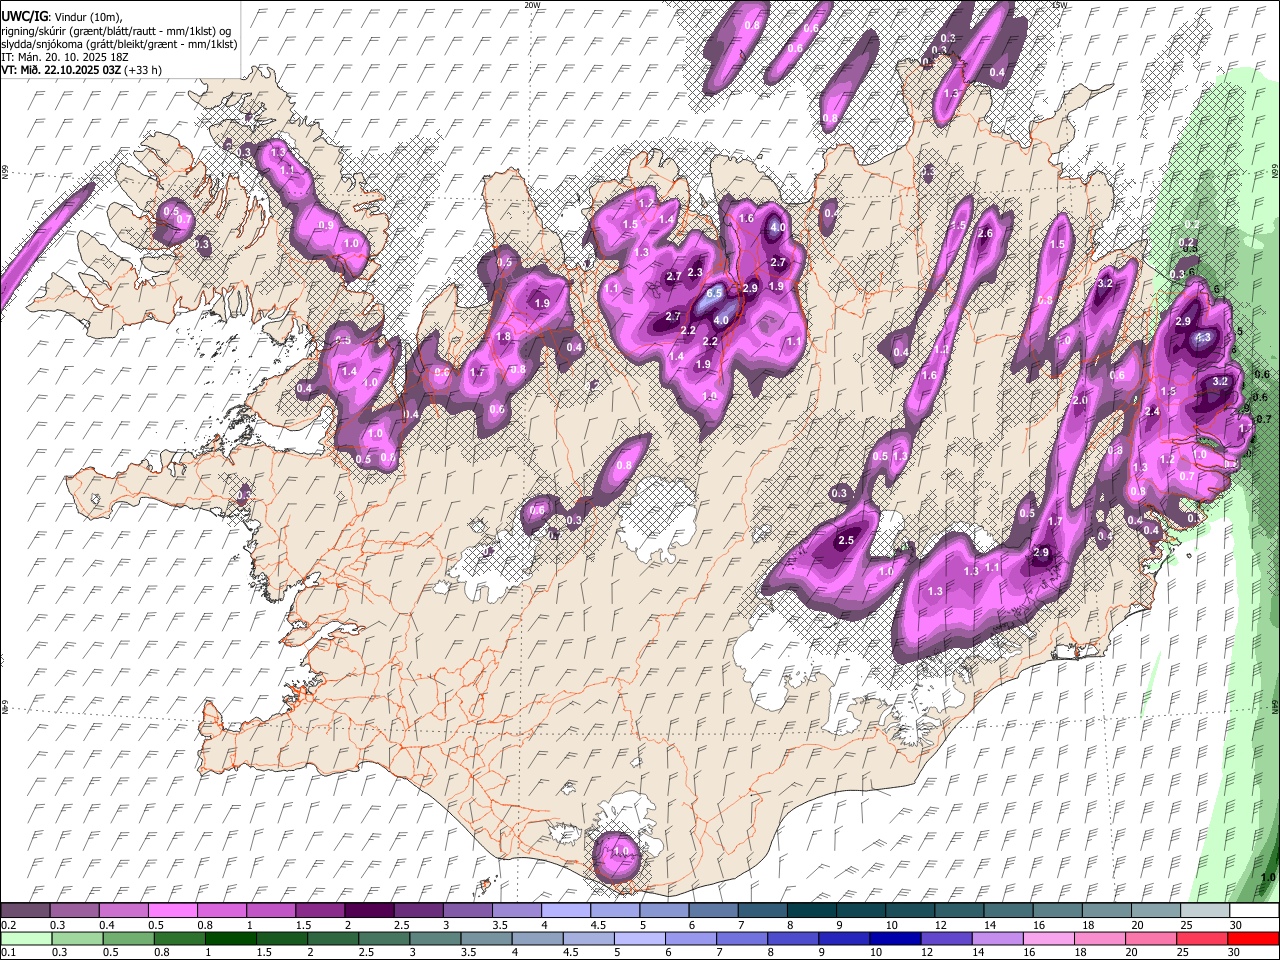Click the bright red 30 bottom-row legend swatch

1253,938
